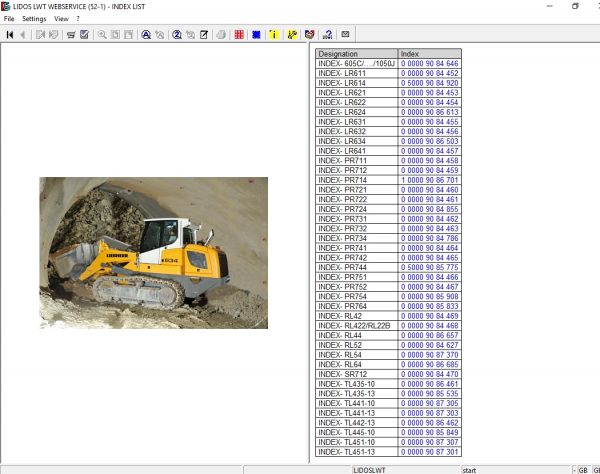Screen dimensions: 600x474
Task: Select row INDEX- PR711
Action: (388, 161)
